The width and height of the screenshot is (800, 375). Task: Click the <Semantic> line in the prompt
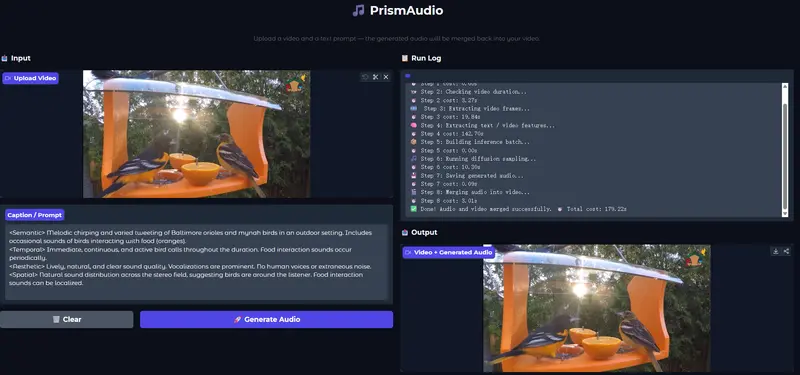[x=190, y=236]
